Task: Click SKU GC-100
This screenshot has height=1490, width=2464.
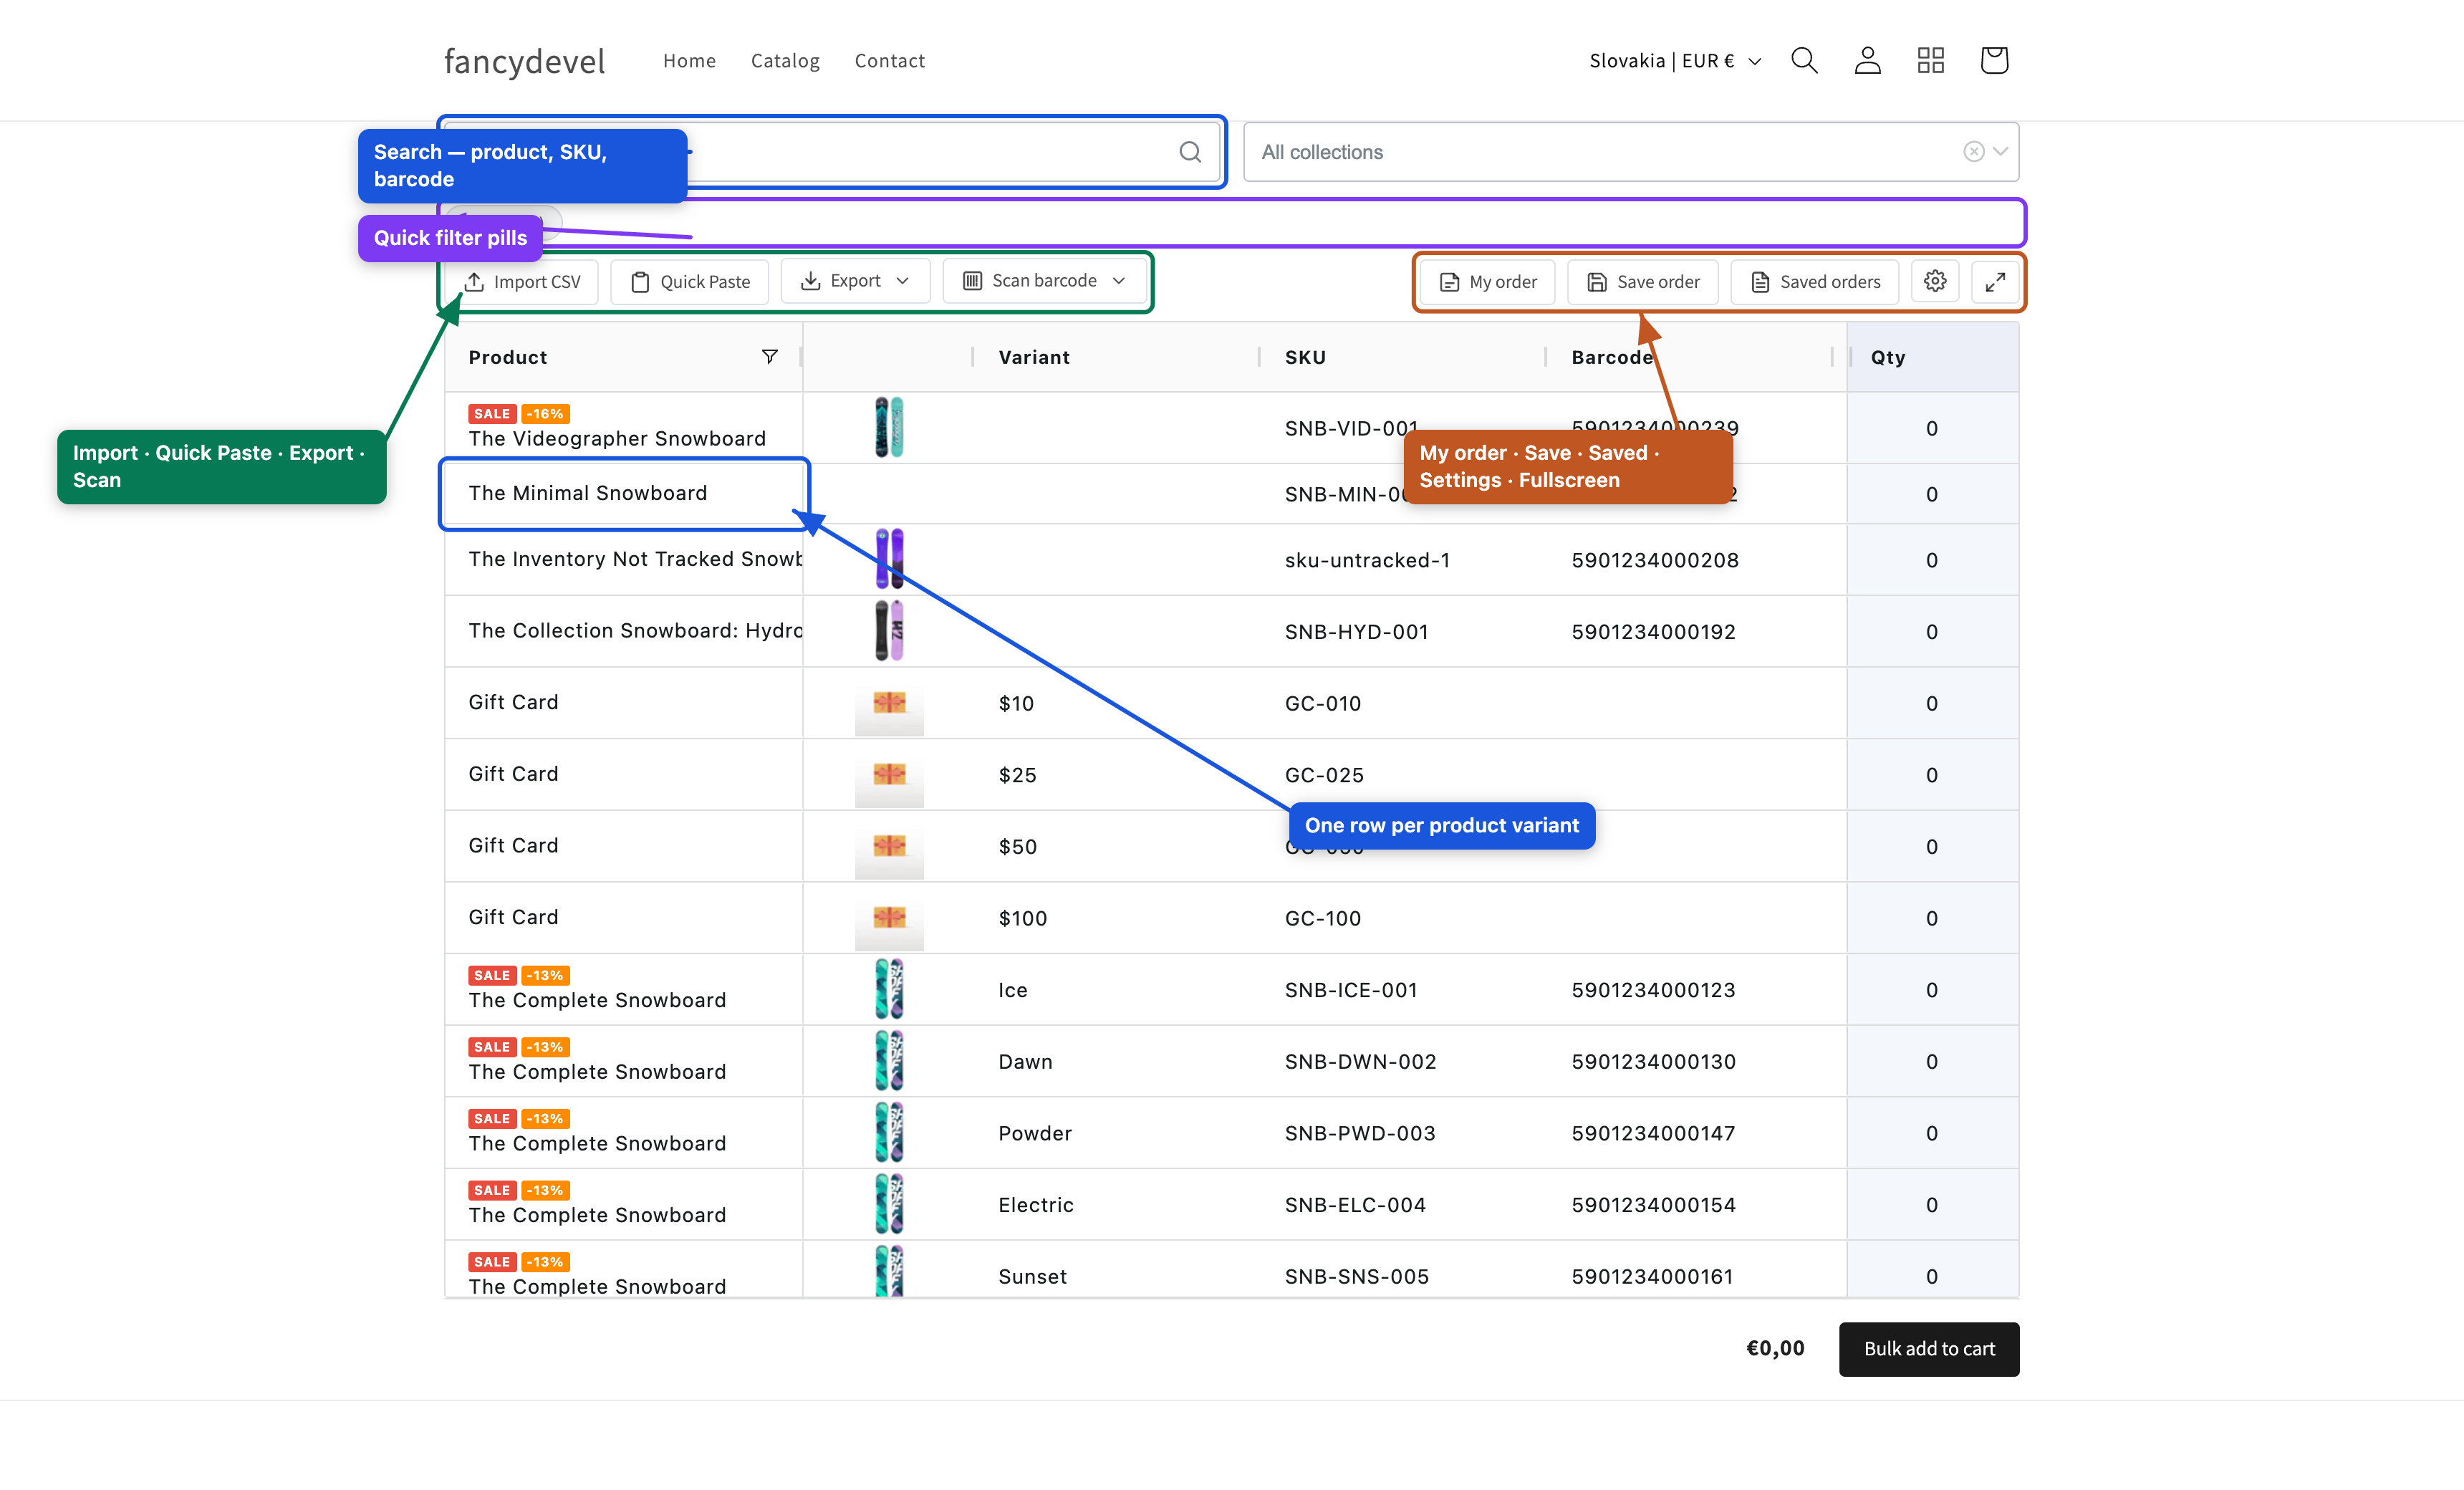Action: (x=1322, y=918)
